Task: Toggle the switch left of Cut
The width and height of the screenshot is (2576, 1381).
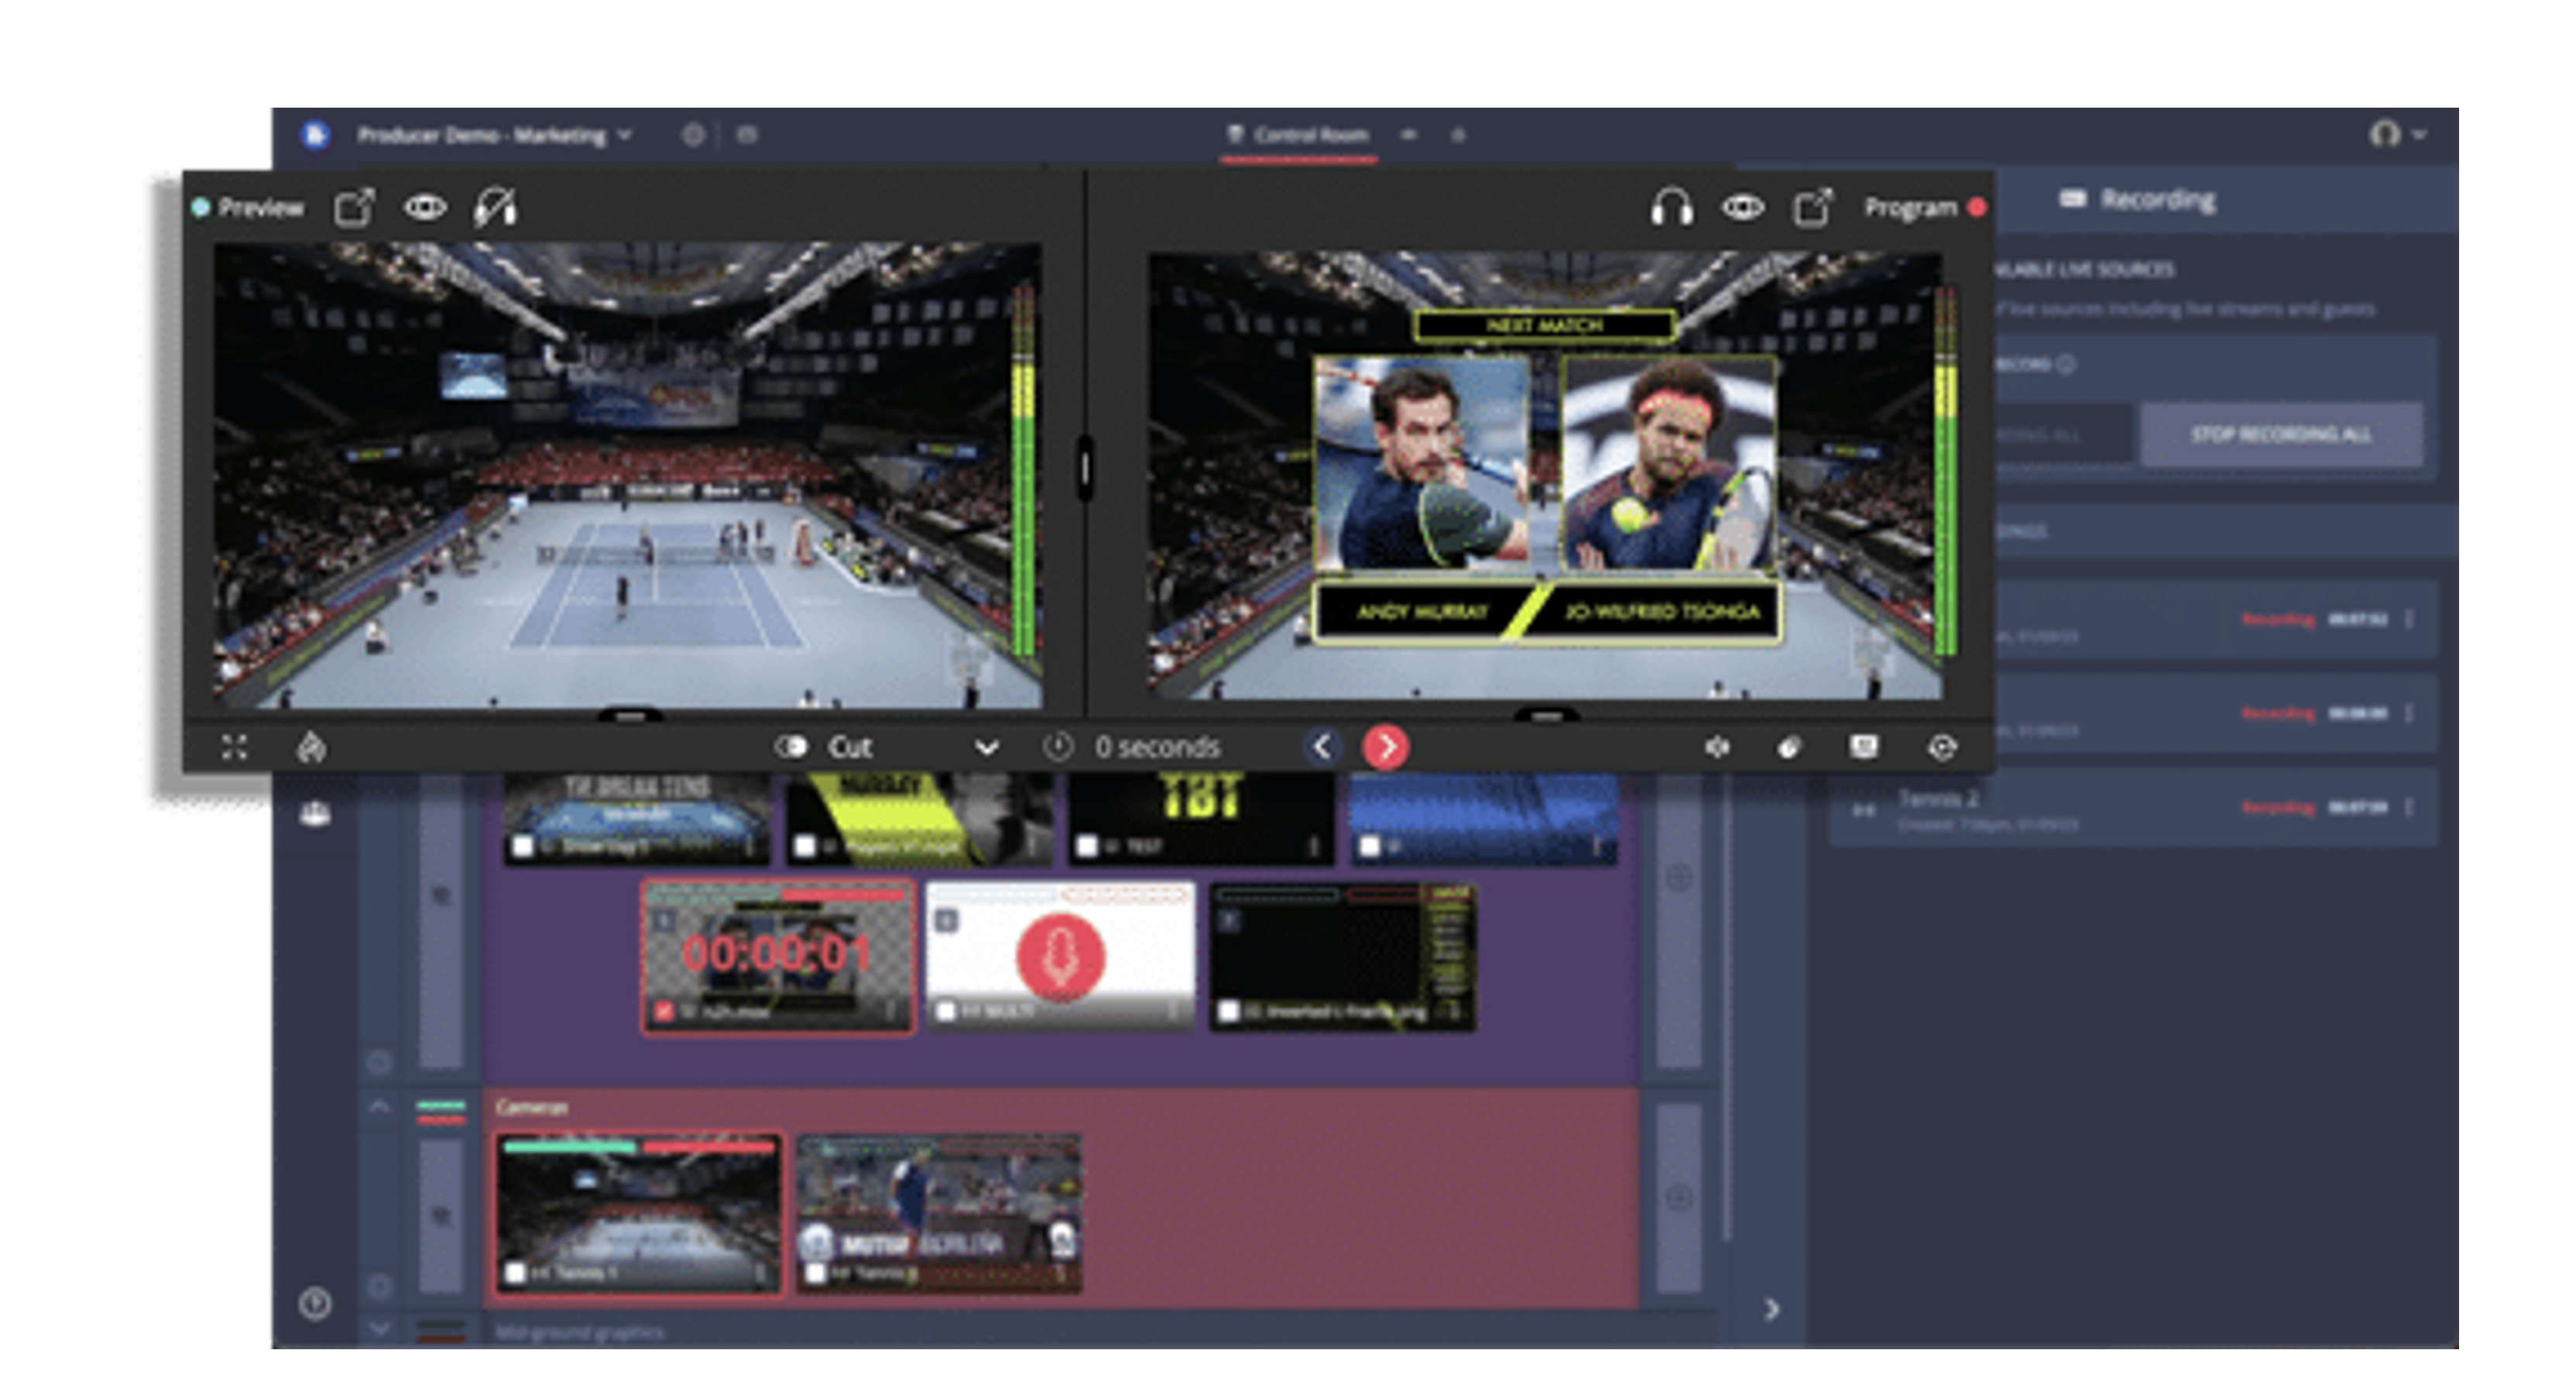Action: (791, 747)
